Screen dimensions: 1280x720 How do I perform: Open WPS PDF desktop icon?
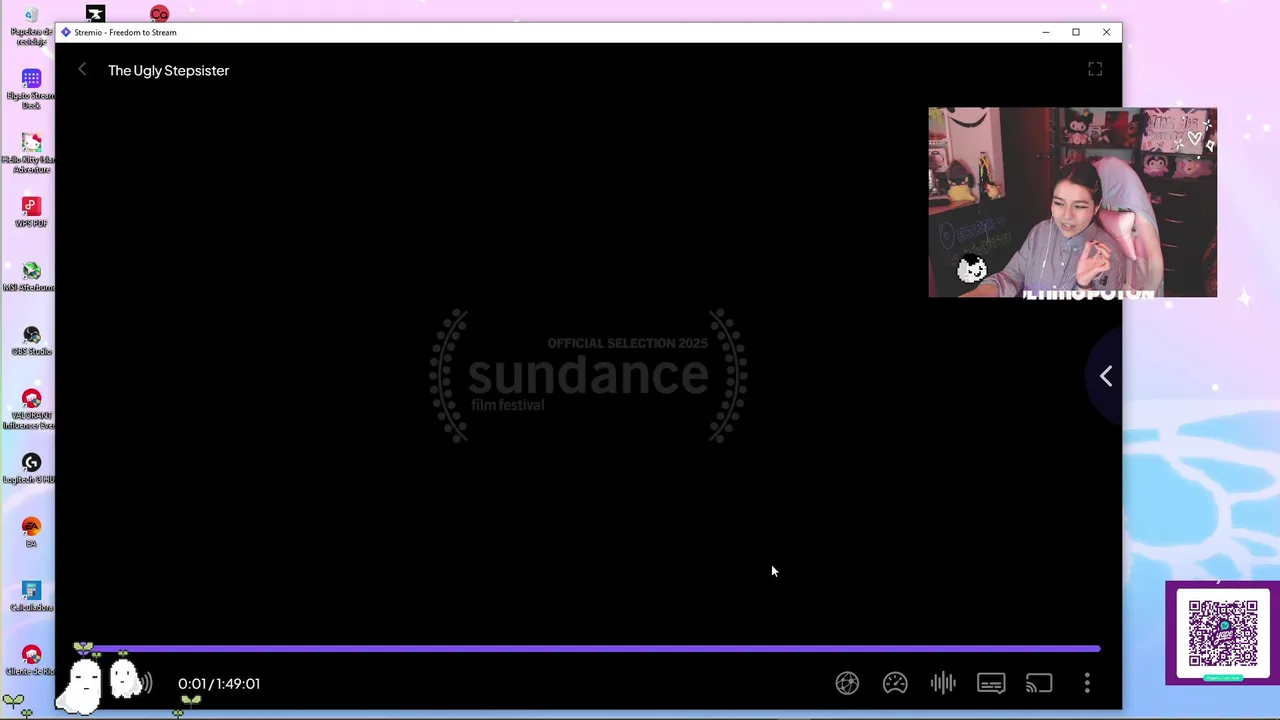31,212
